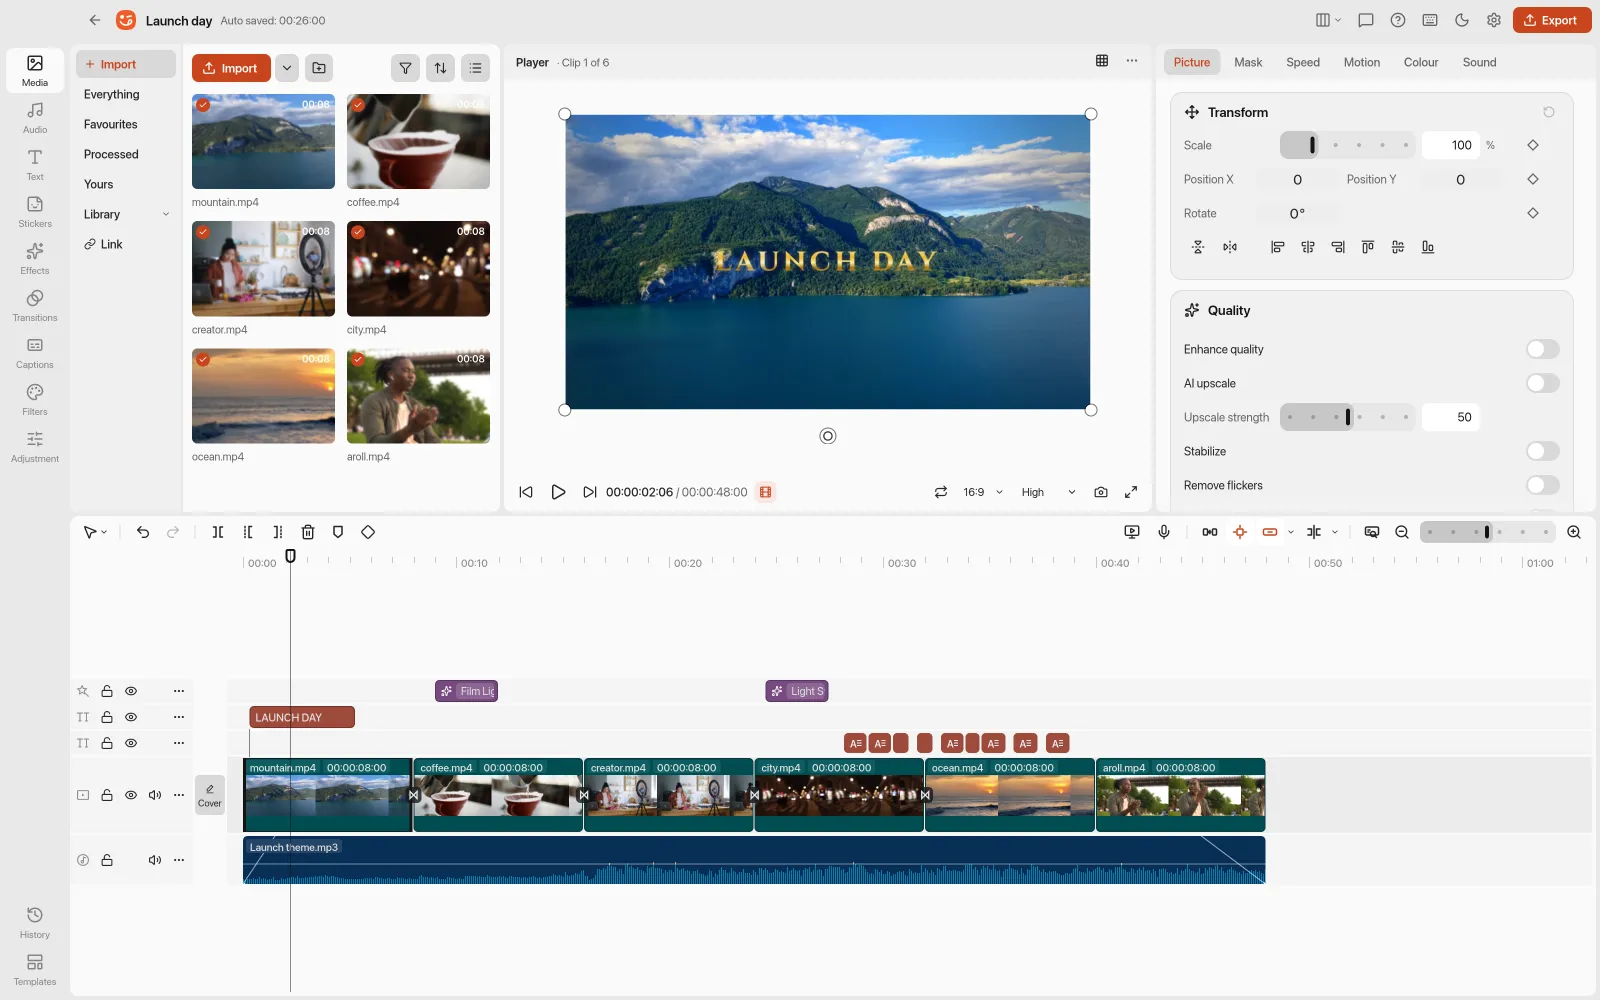The width and height of the screenshot is (1600, 1000).
Task: Mute the Launch theme audio track
Action: 155,860
